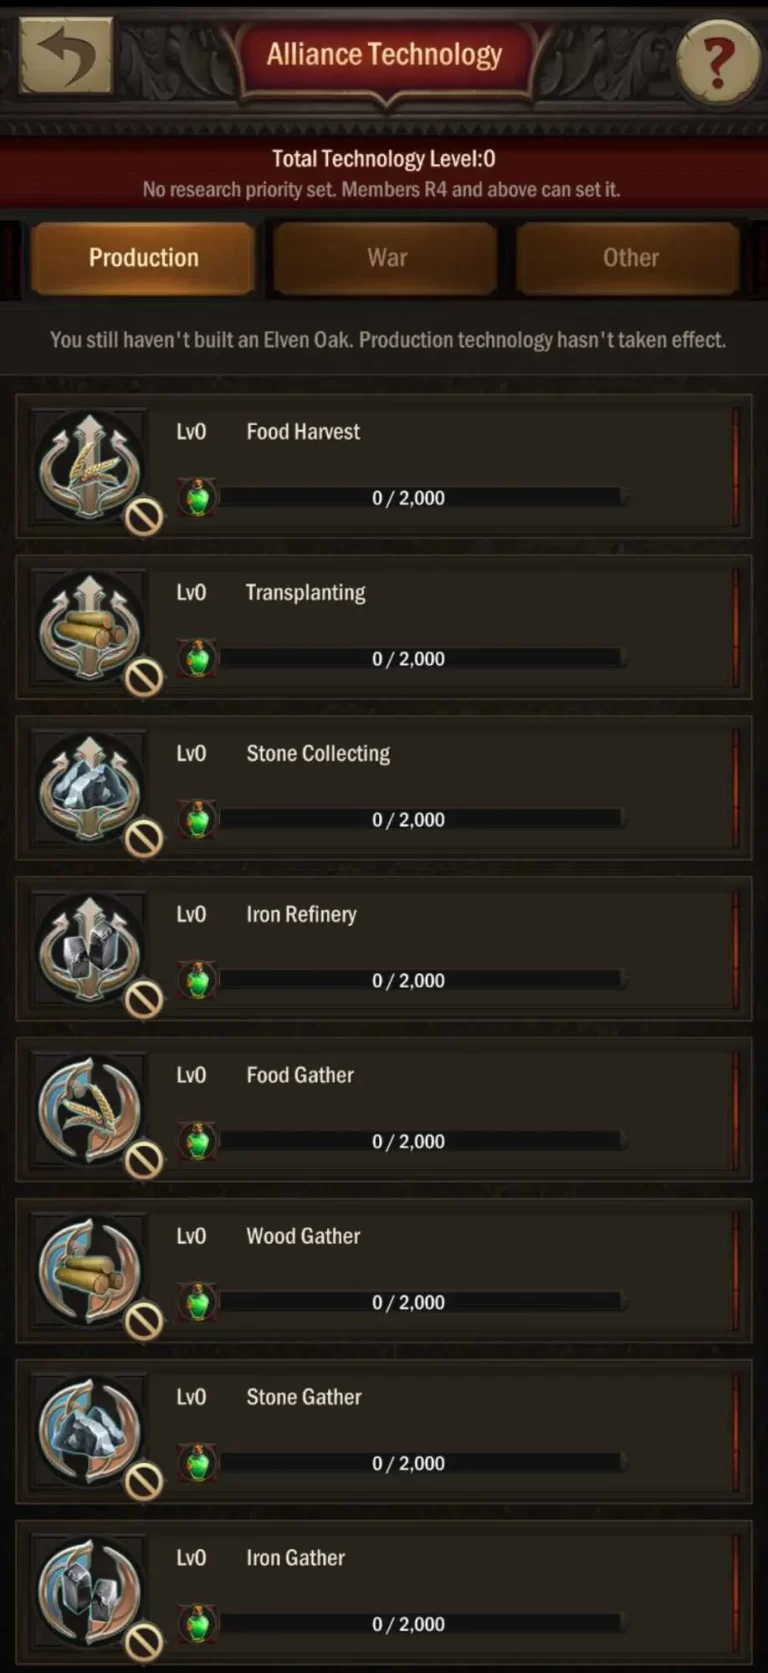The image size is (768, 1673).
Task: Click the Stone Collecting technology name
Action: [x=318, y=754]
